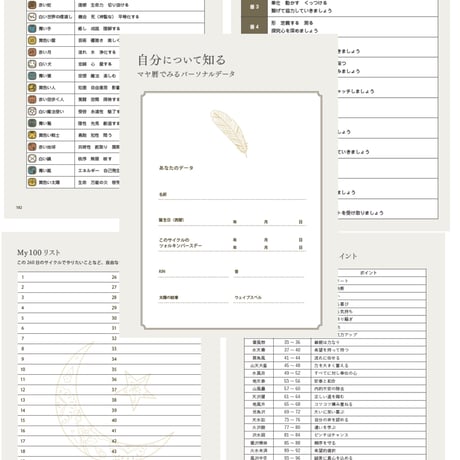460x460 pixels.
Task: Click row number 40 in the My100 list
Action: pyautogui.click(x=114, y=420)
